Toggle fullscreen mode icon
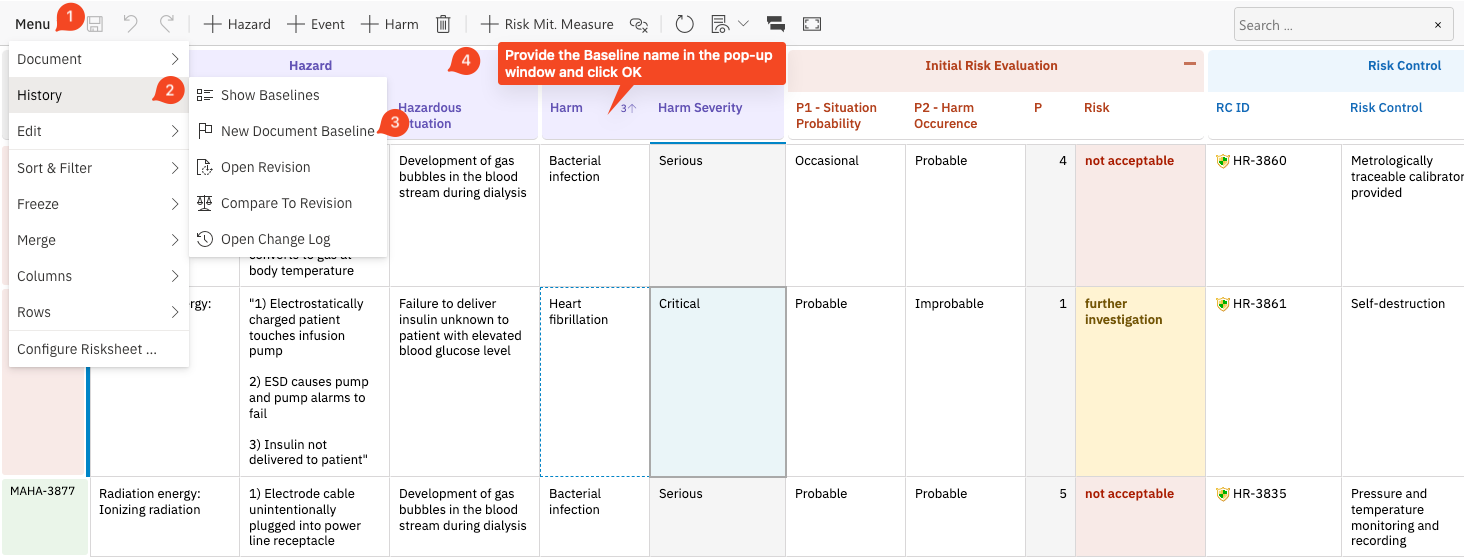The image size is (1464, 557). click(x=812, y=24)
